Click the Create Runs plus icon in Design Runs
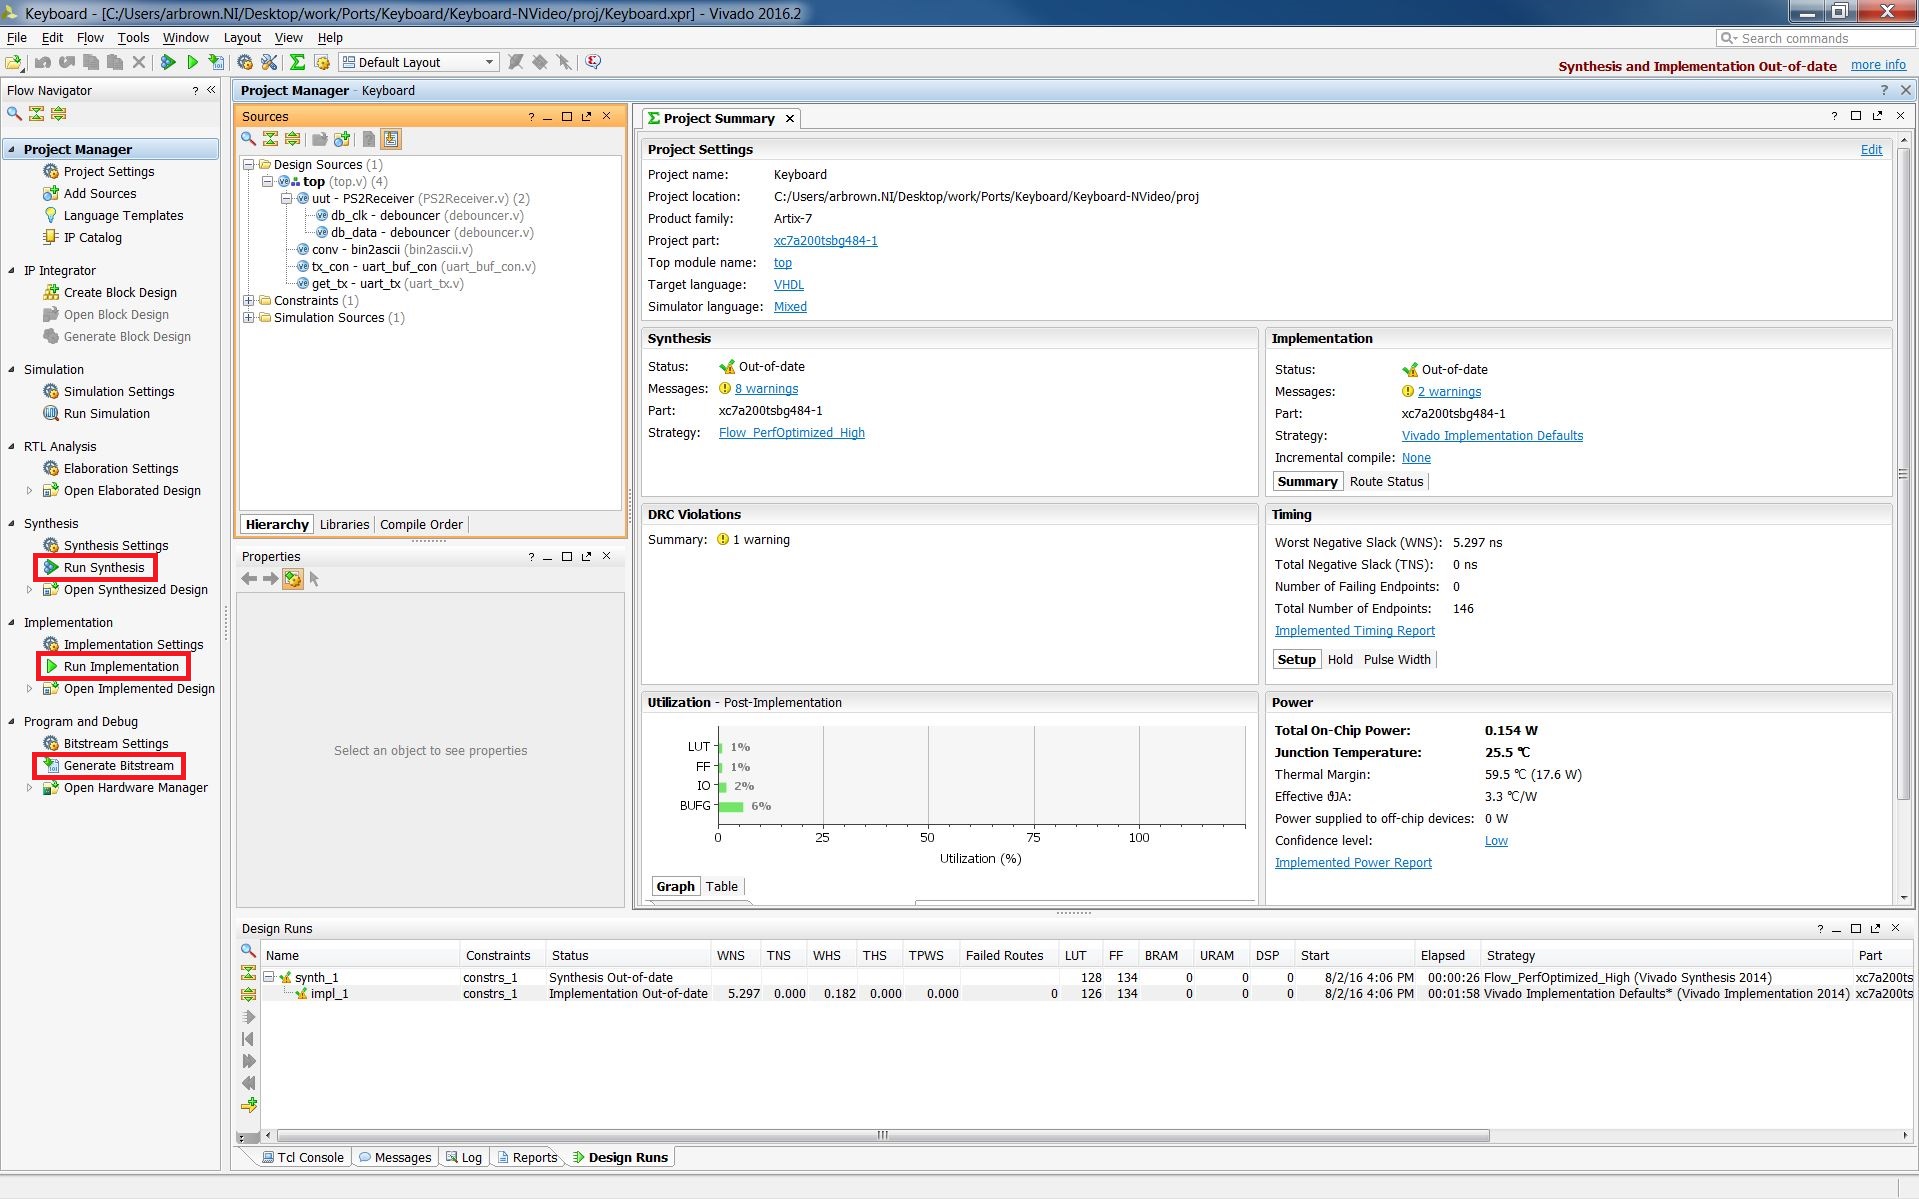The height and width of the screenshot is (1199, 1919). coord(249,1105)
